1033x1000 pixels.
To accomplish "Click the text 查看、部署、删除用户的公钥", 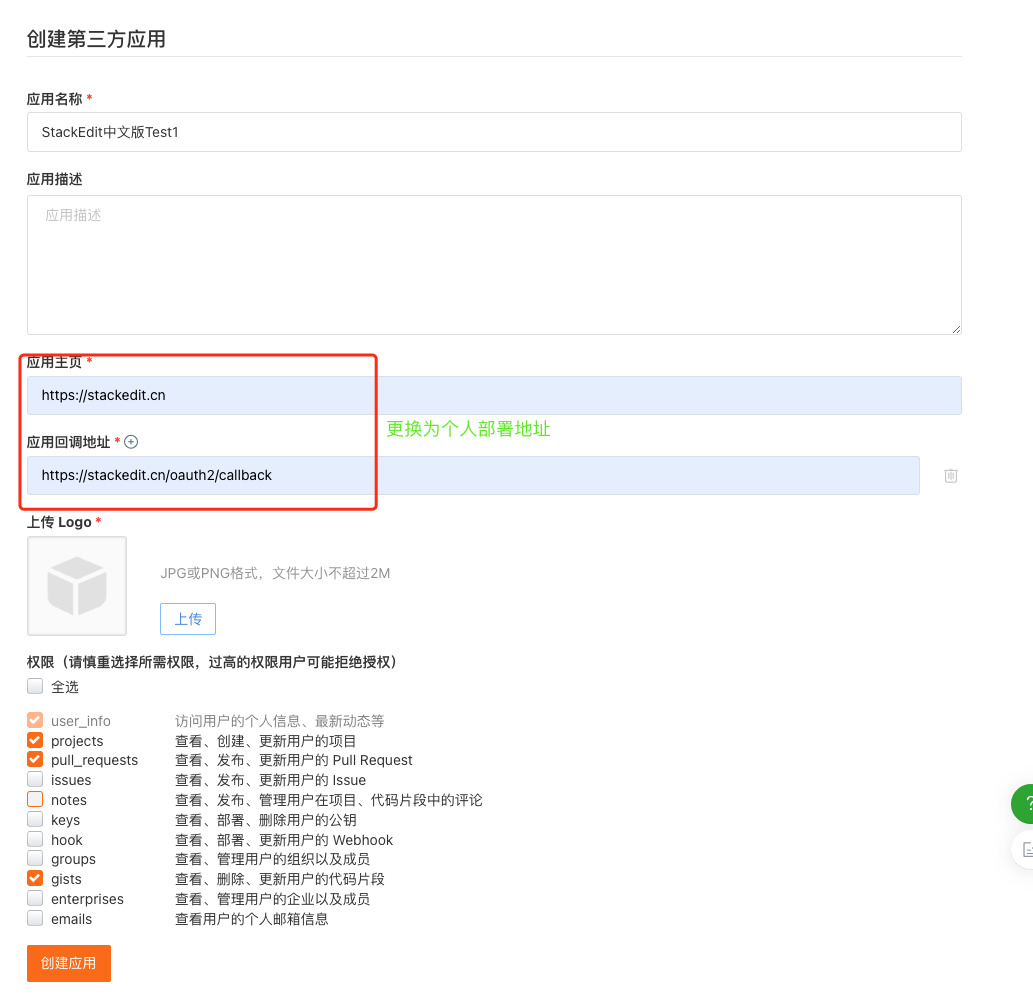I will (265, 820).
